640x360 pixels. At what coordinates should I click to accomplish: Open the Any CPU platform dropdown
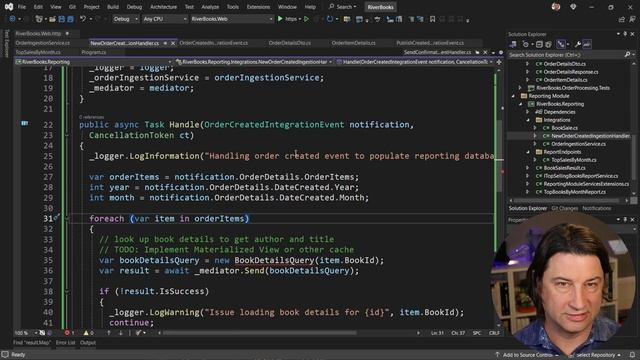pos(165,19)
